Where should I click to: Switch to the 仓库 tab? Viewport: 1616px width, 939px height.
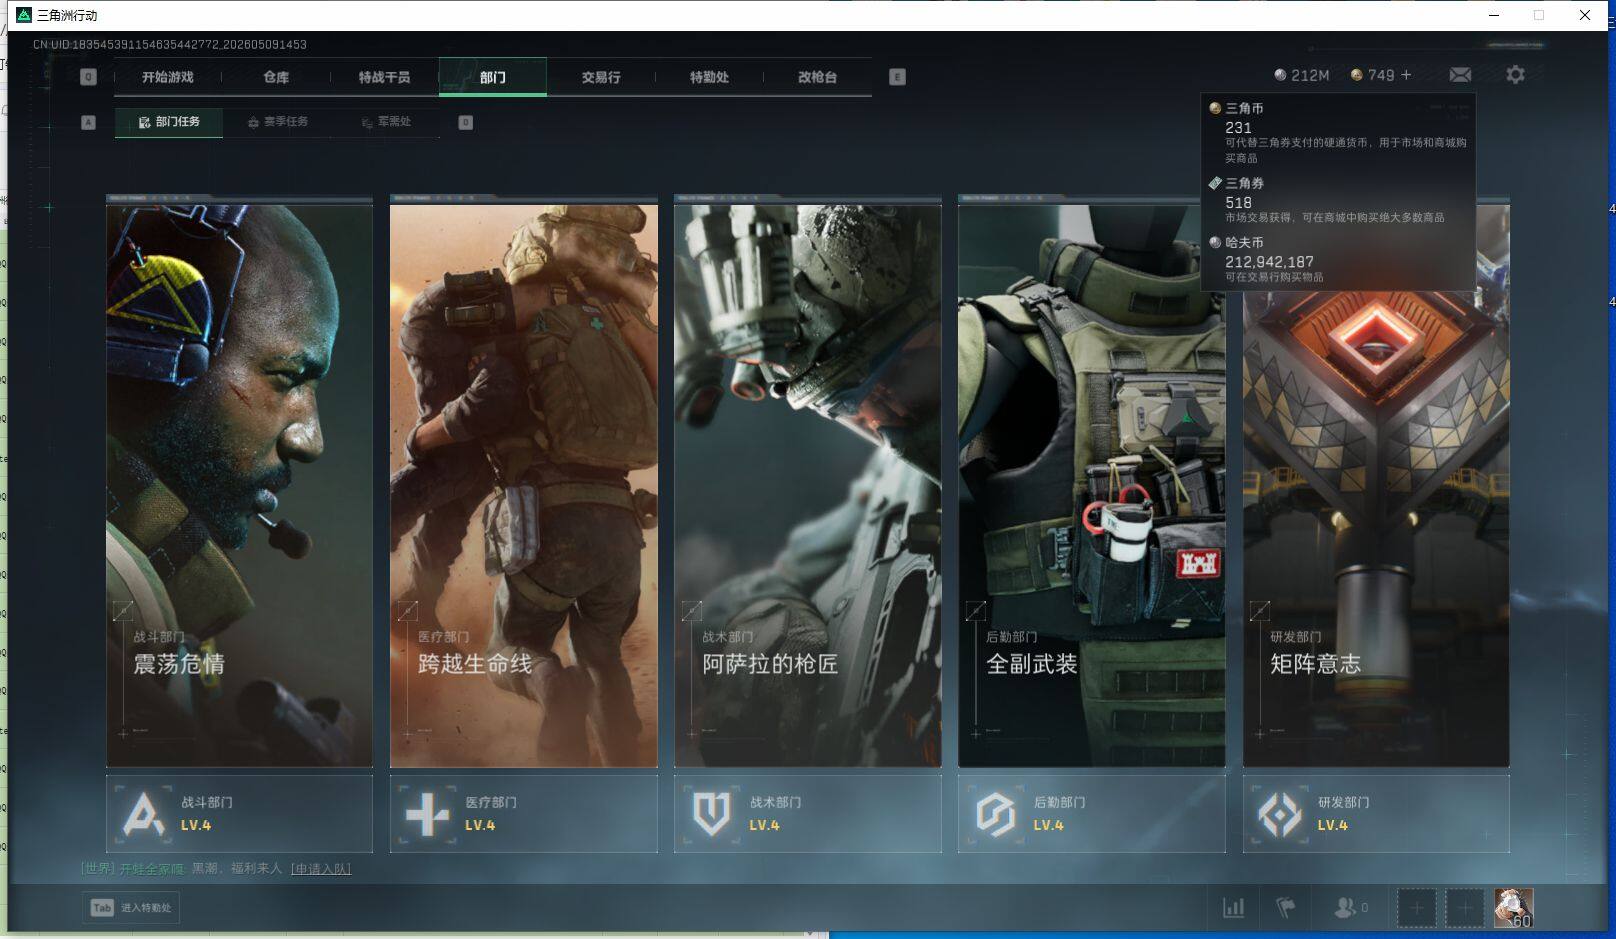pyautogui.click(x=276, y=77)
